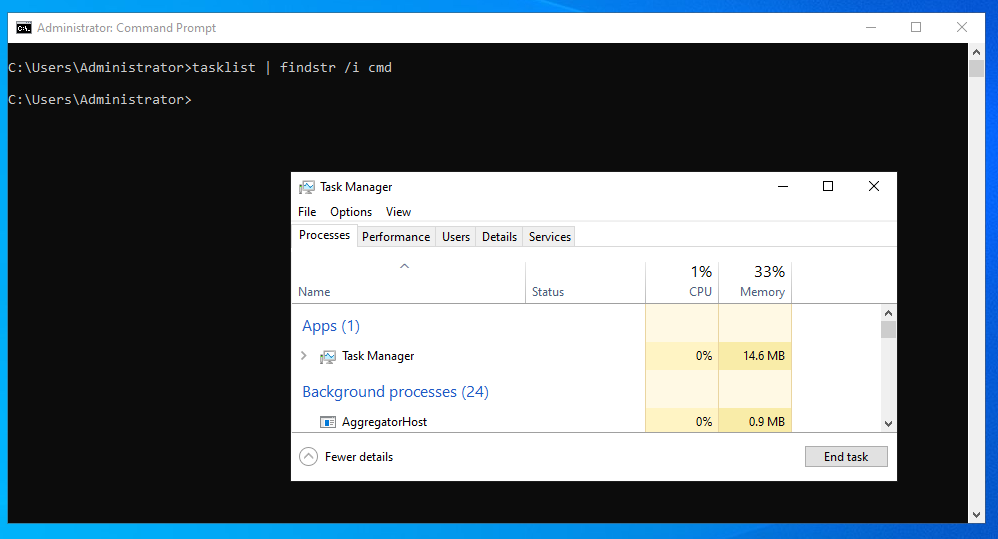Expand the Task Manager app entry
This screenshot has width=998, height=539.
pos(304,356)
